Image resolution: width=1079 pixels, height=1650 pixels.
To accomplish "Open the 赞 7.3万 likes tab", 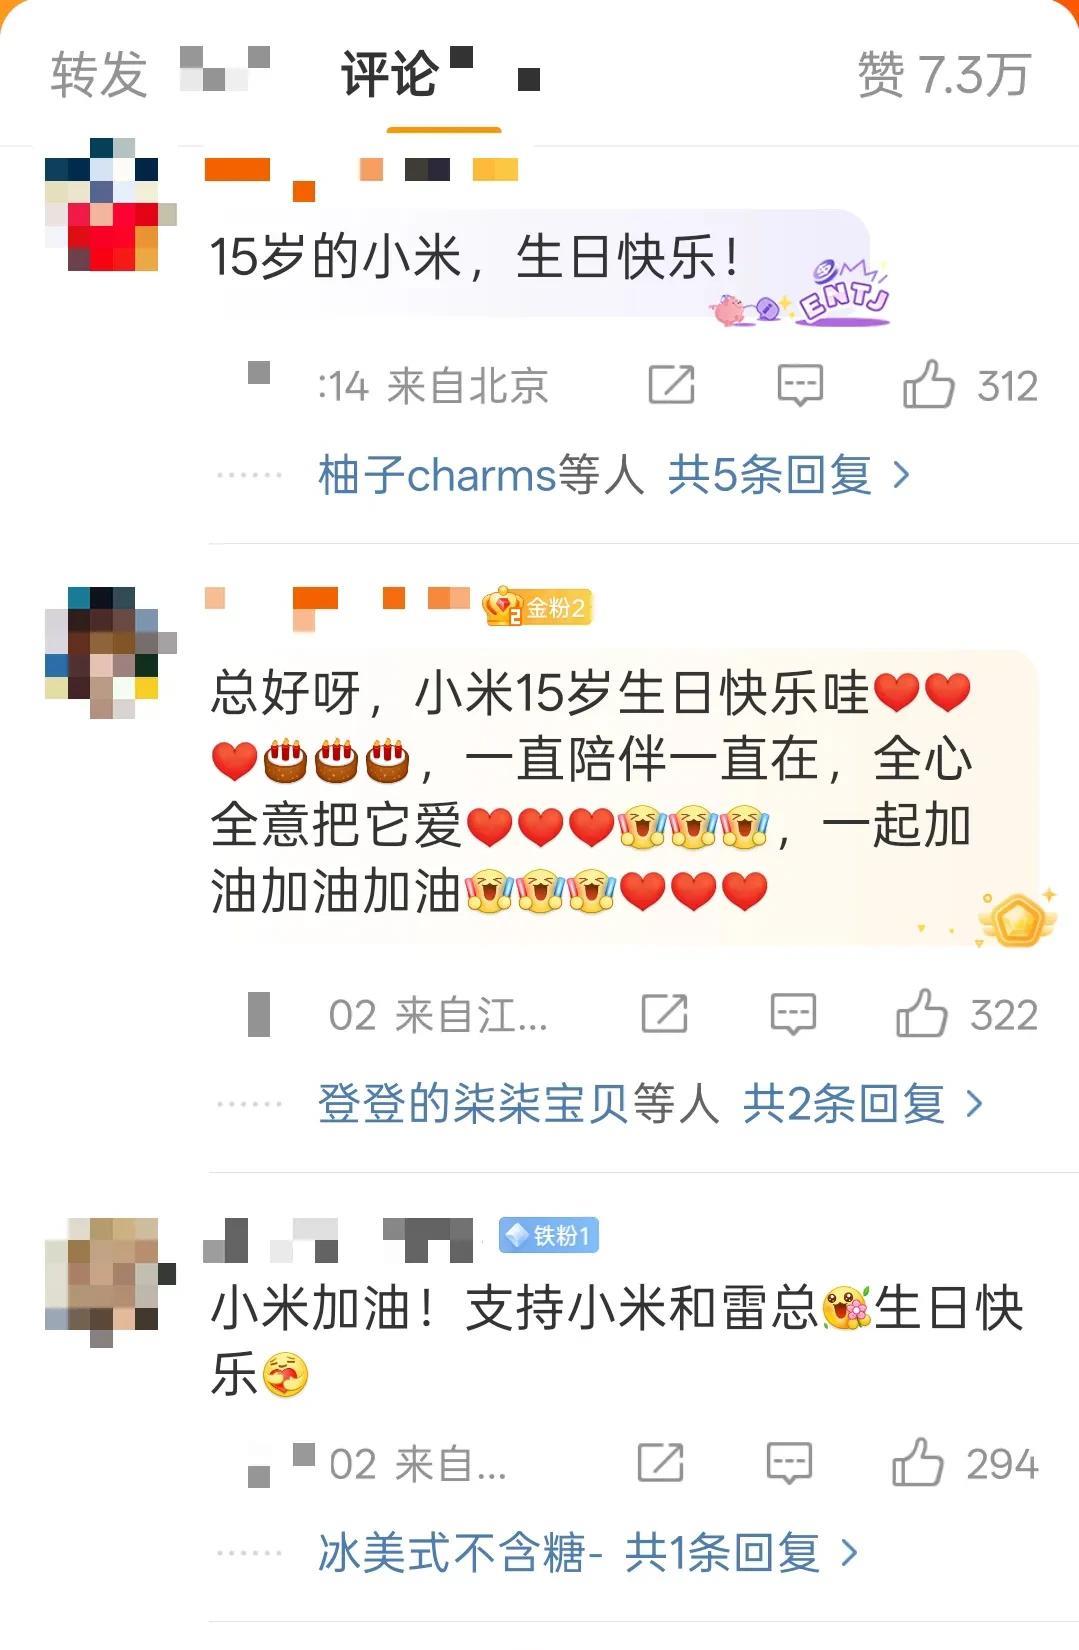I will click(x=943, y=75).
